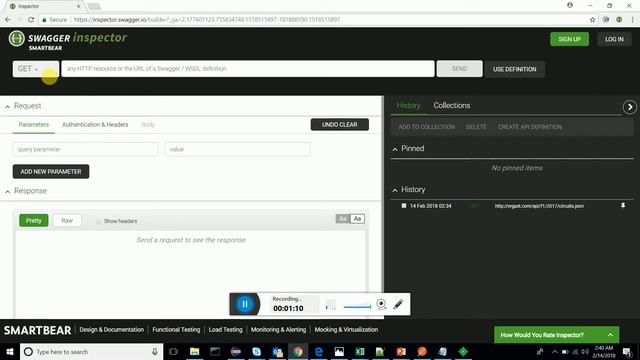Open Microsoft Edge from the taskbar

[319, 351]
